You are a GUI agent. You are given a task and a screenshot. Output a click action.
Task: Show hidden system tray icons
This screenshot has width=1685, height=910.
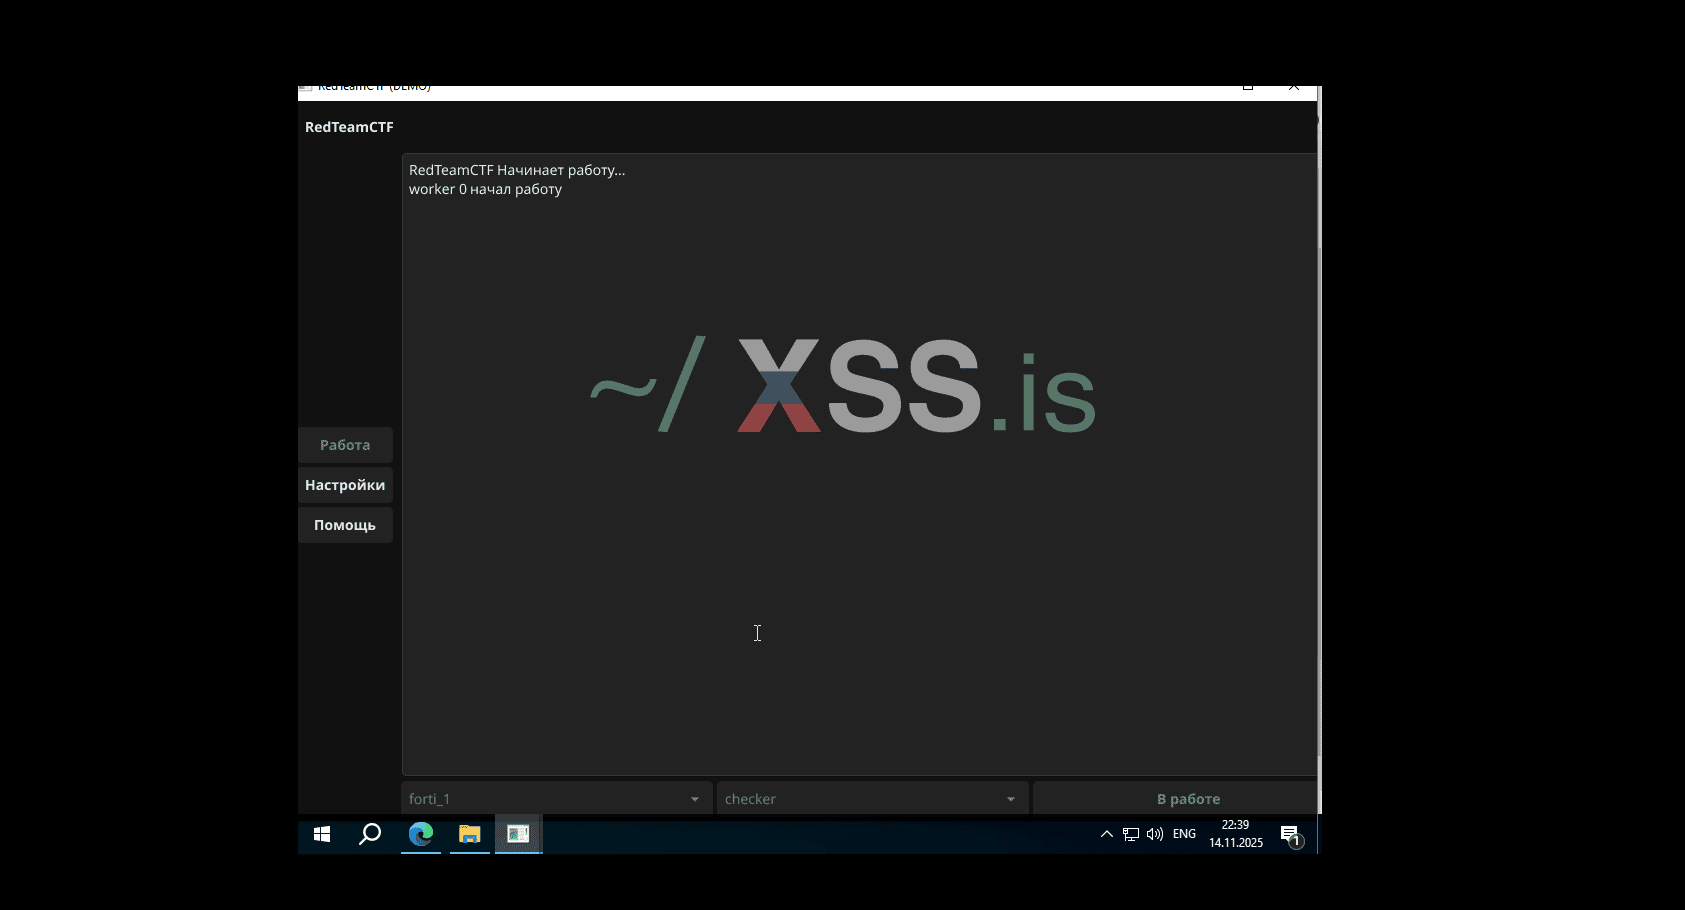coord(1106,834)
